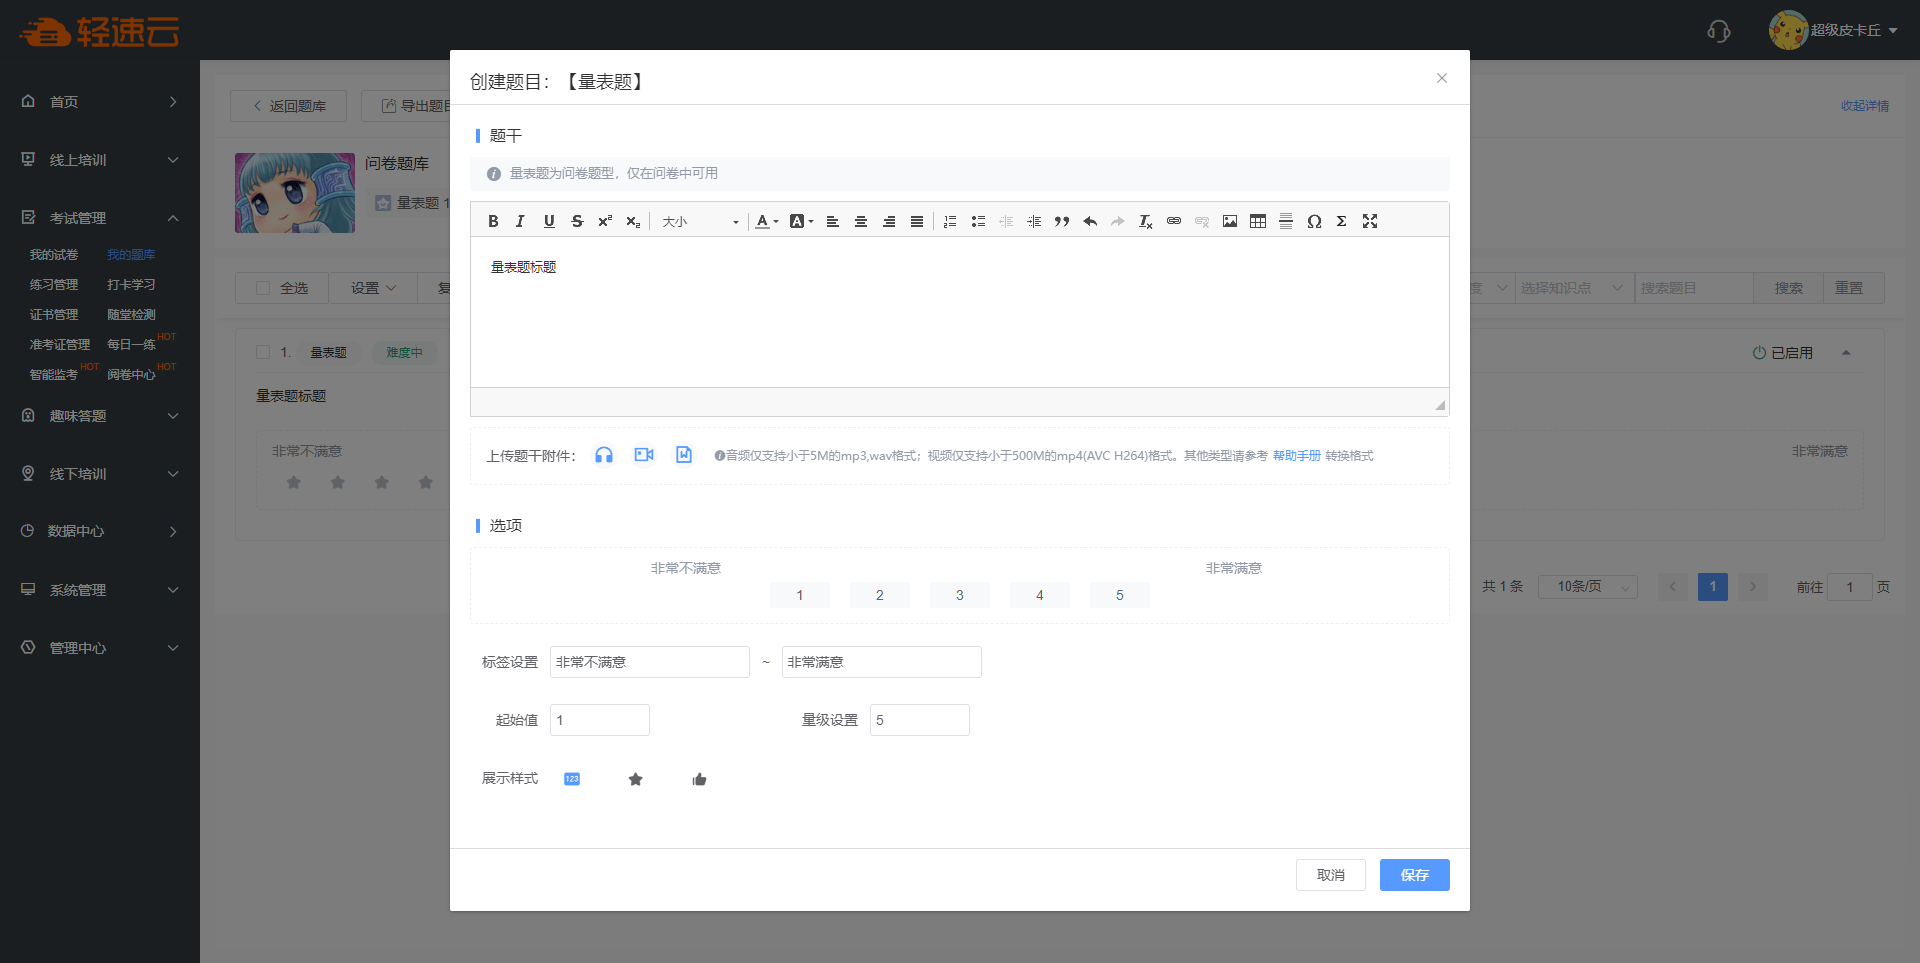Insert a table using the editor toolbar

pos(1258,221)
